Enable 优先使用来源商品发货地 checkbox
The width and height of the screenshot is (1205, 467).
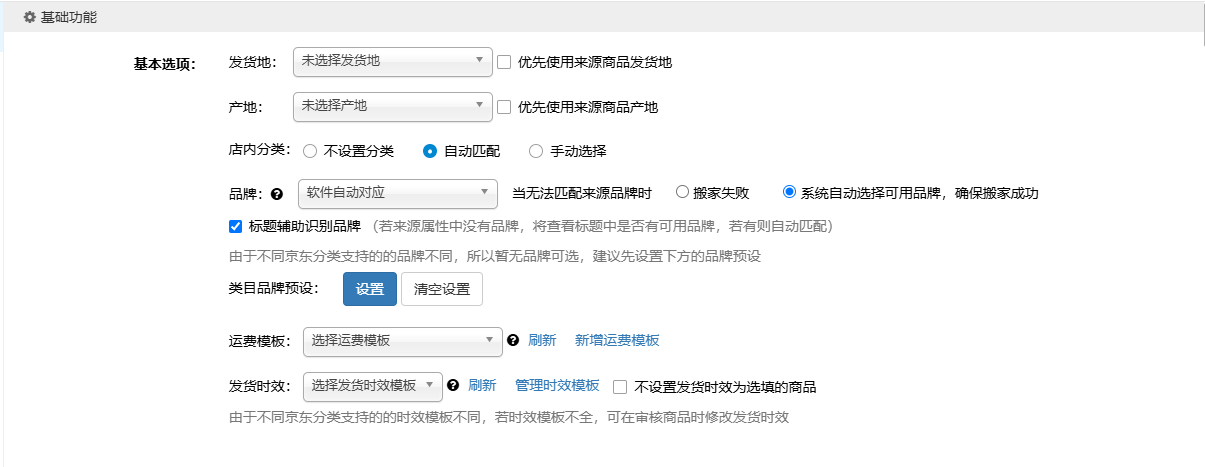tap(504, 61)
